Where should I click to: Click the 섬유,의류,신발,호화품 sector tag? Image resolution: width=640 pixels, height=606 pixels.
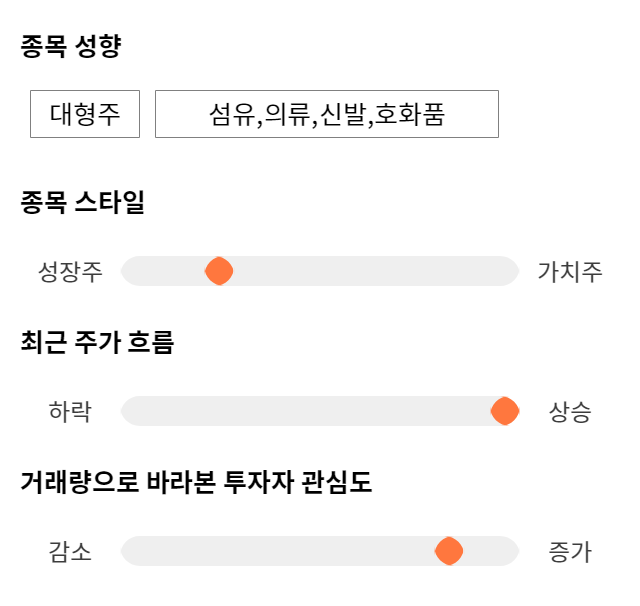click(326, 114)
